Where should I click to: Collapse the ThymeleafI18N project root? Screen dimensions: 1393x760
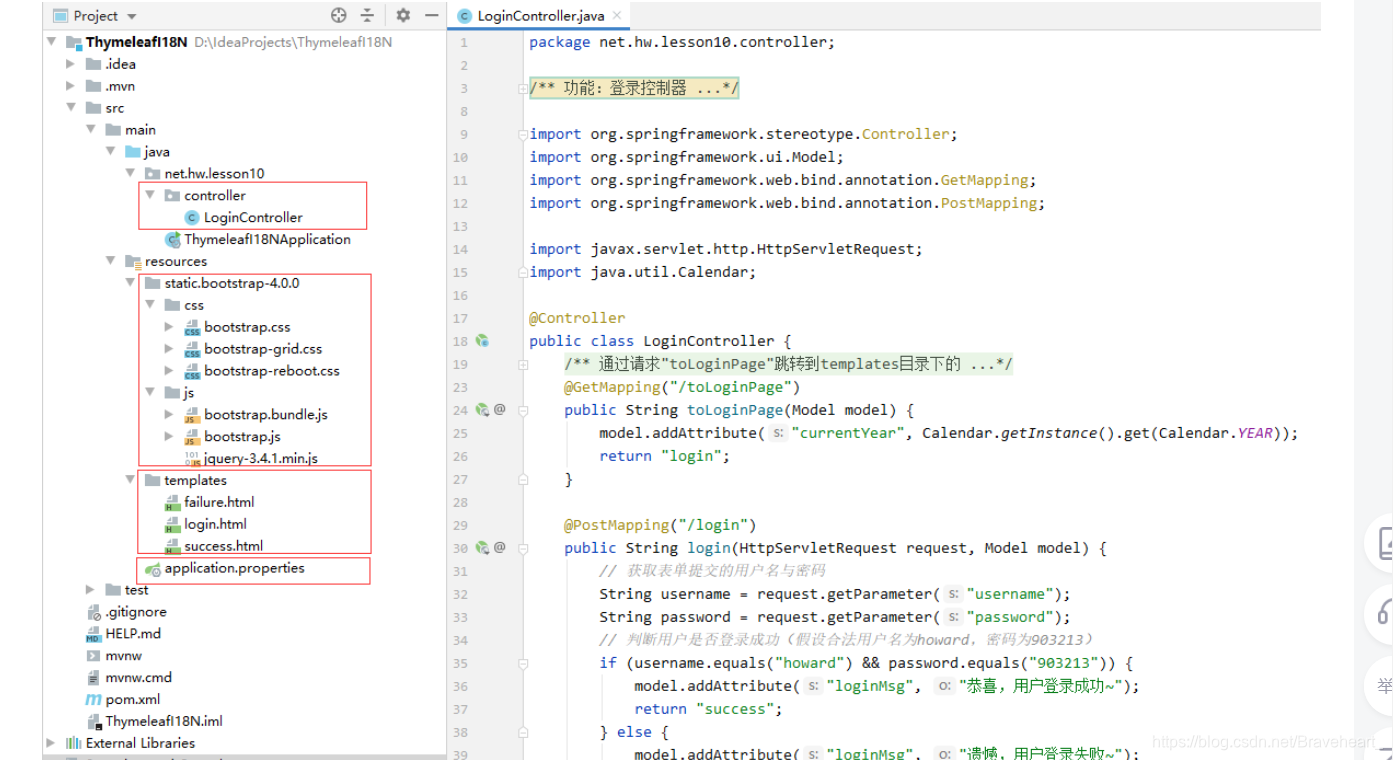click(51, 42)
